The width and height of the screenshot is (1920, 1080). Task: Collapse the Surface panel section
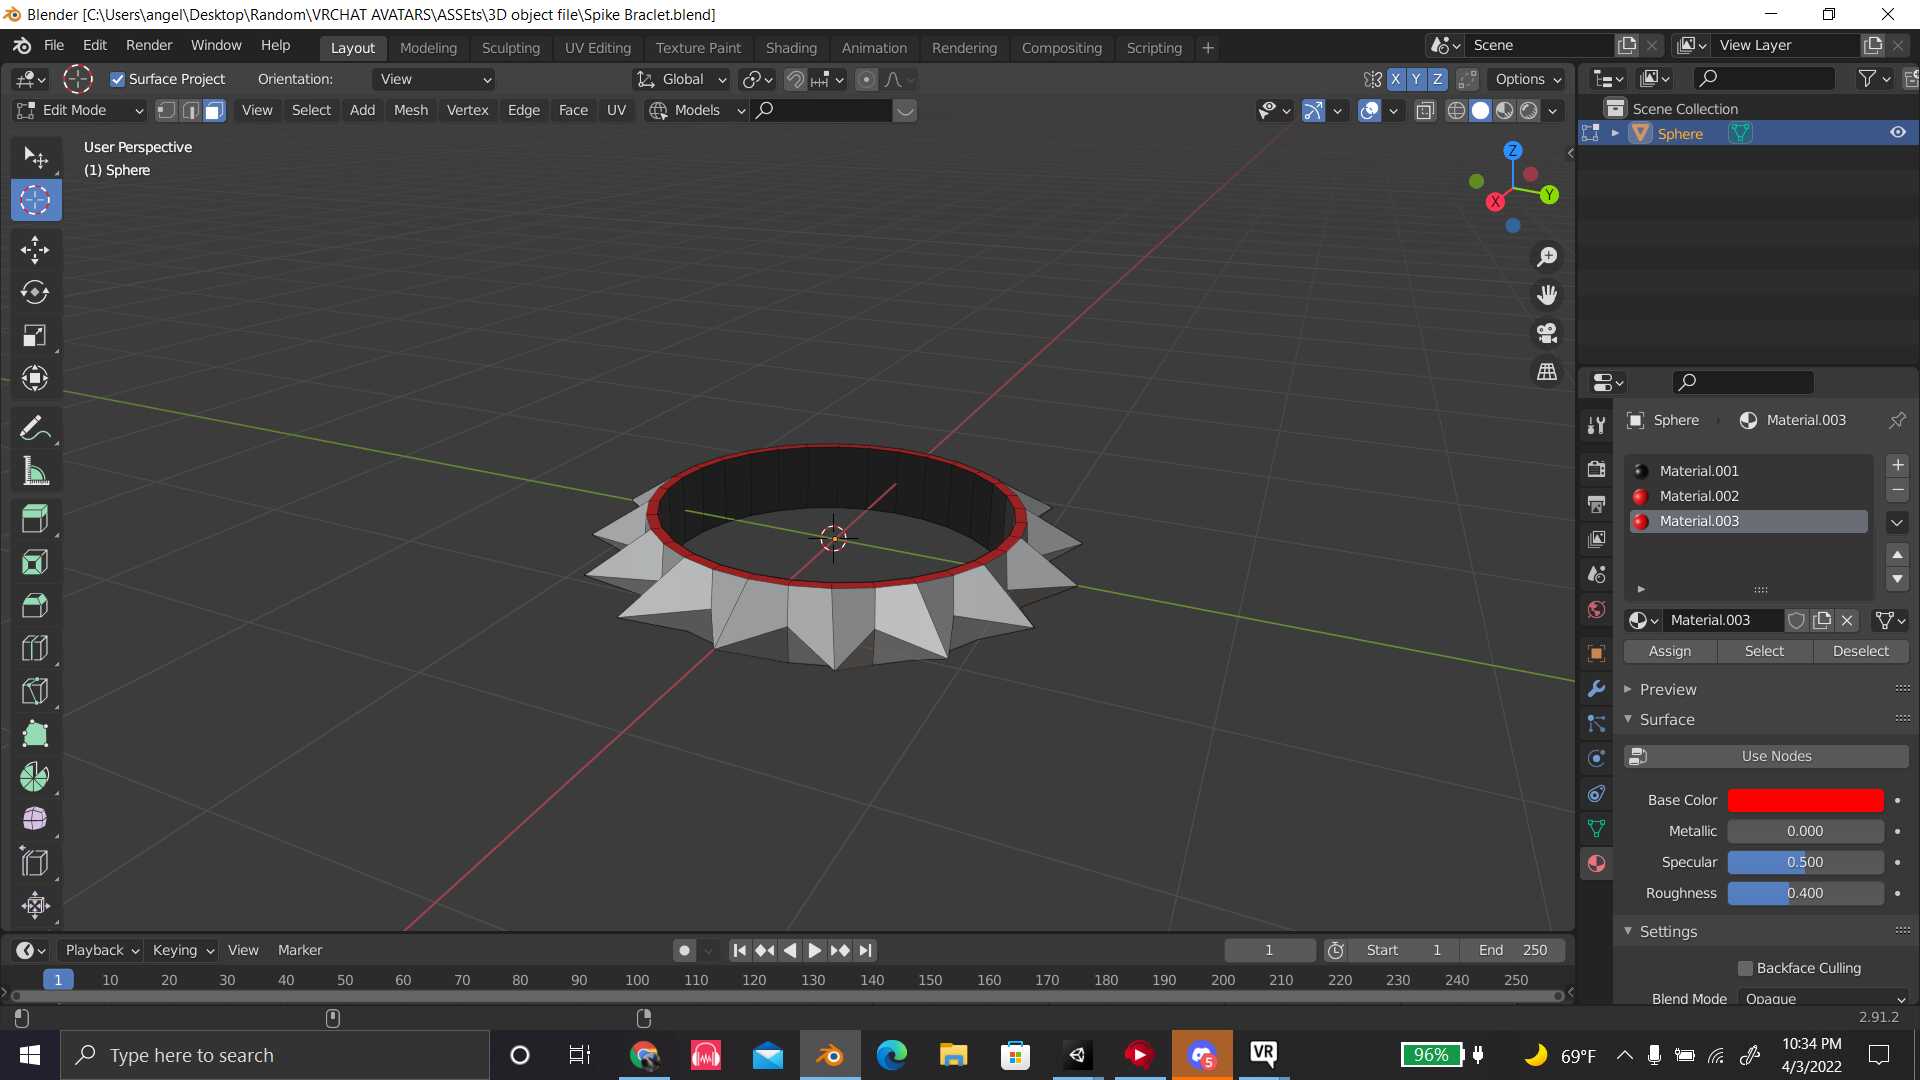click(1666, 719)
